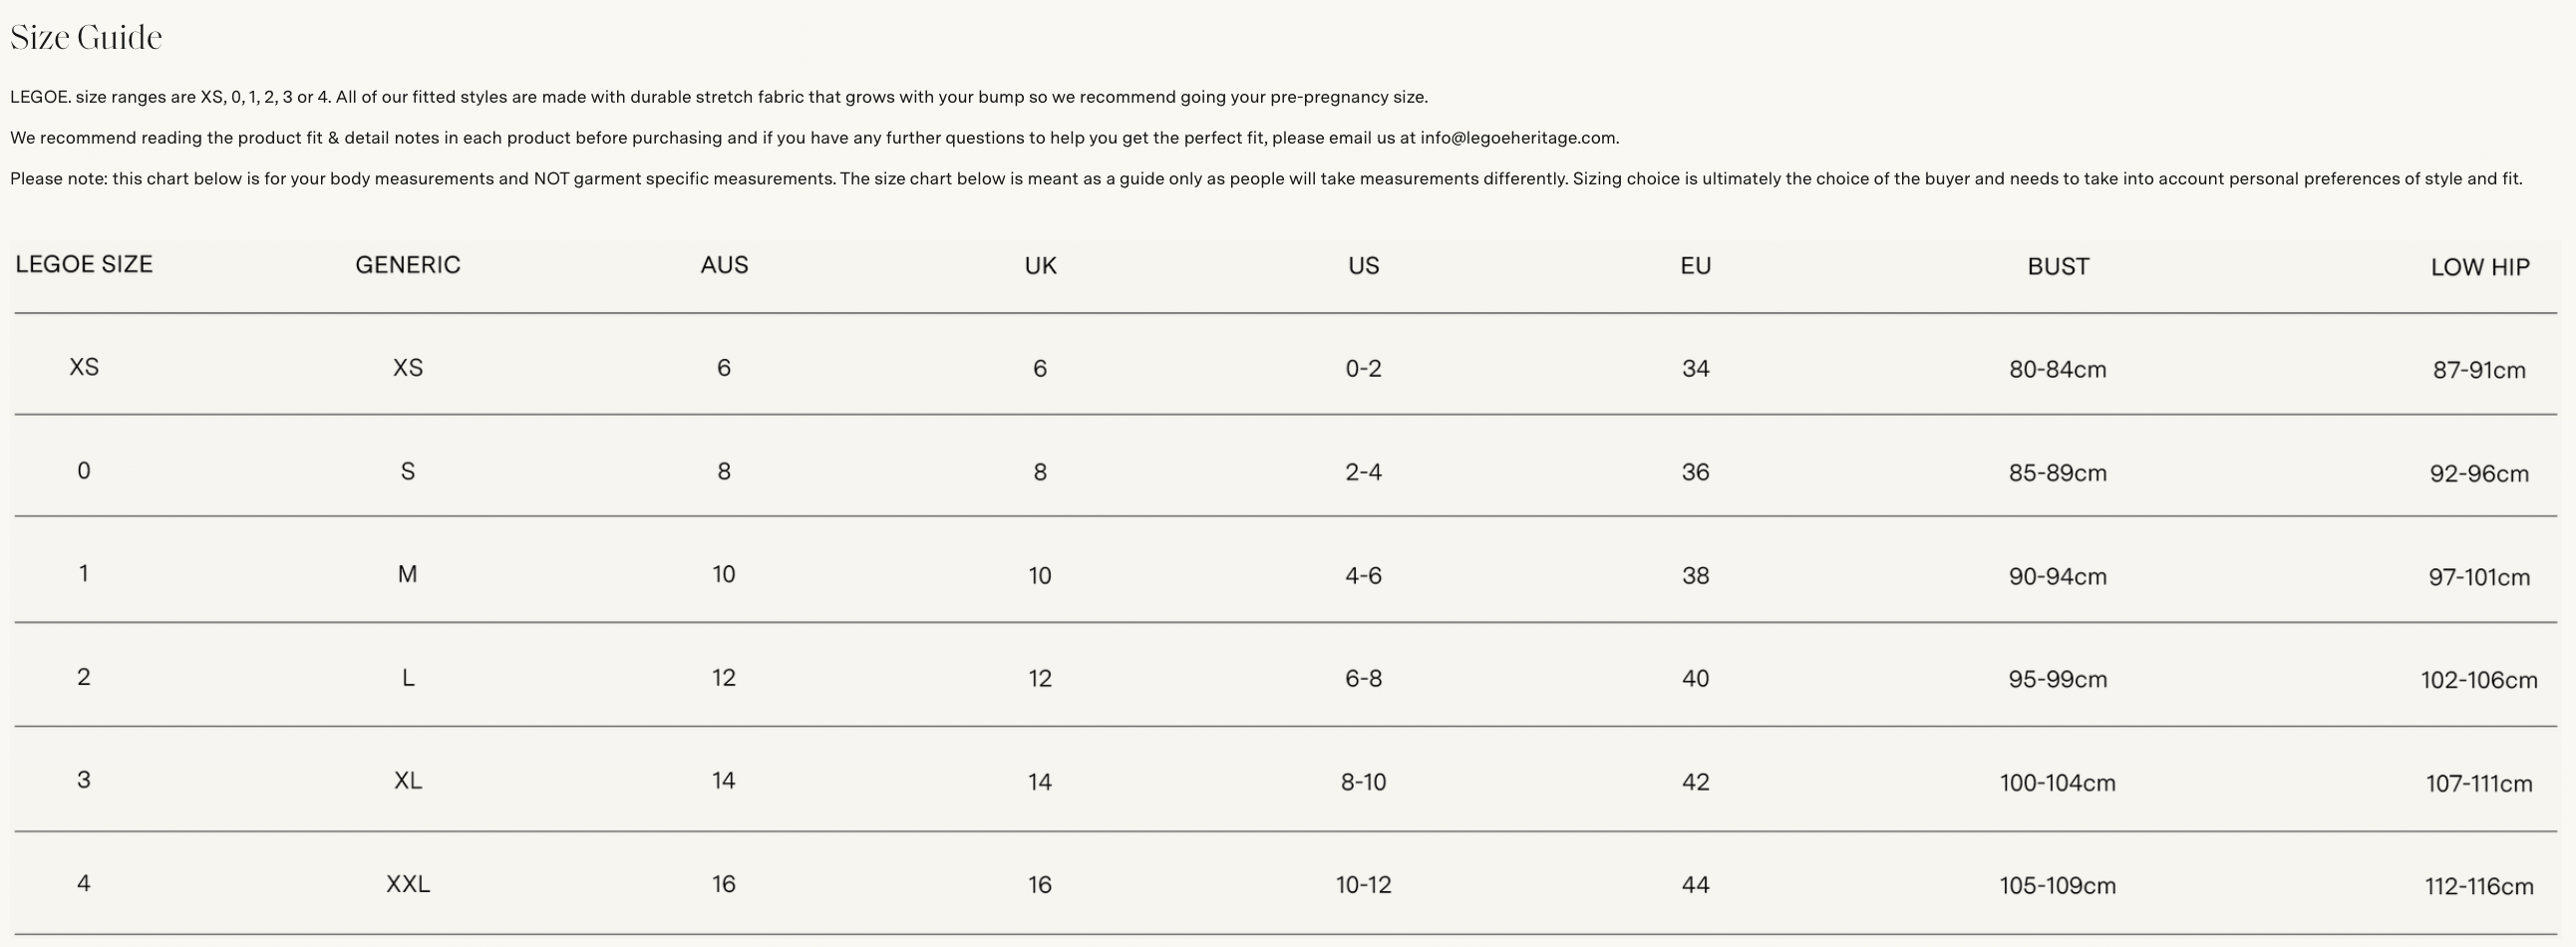The image size is (2576, 947).
Task: Click the LEGOE SIZE column header
Action: click(84, 264)
